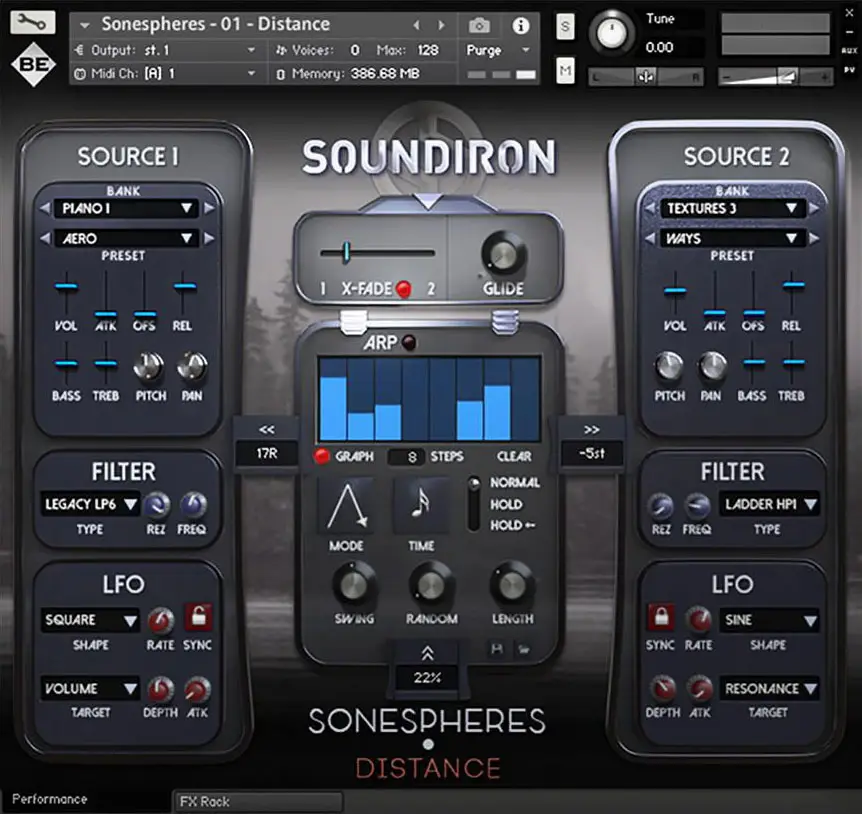Click the master Tune knob
The width and height of the screenshot is (862, 814).
tap(611, 32)
